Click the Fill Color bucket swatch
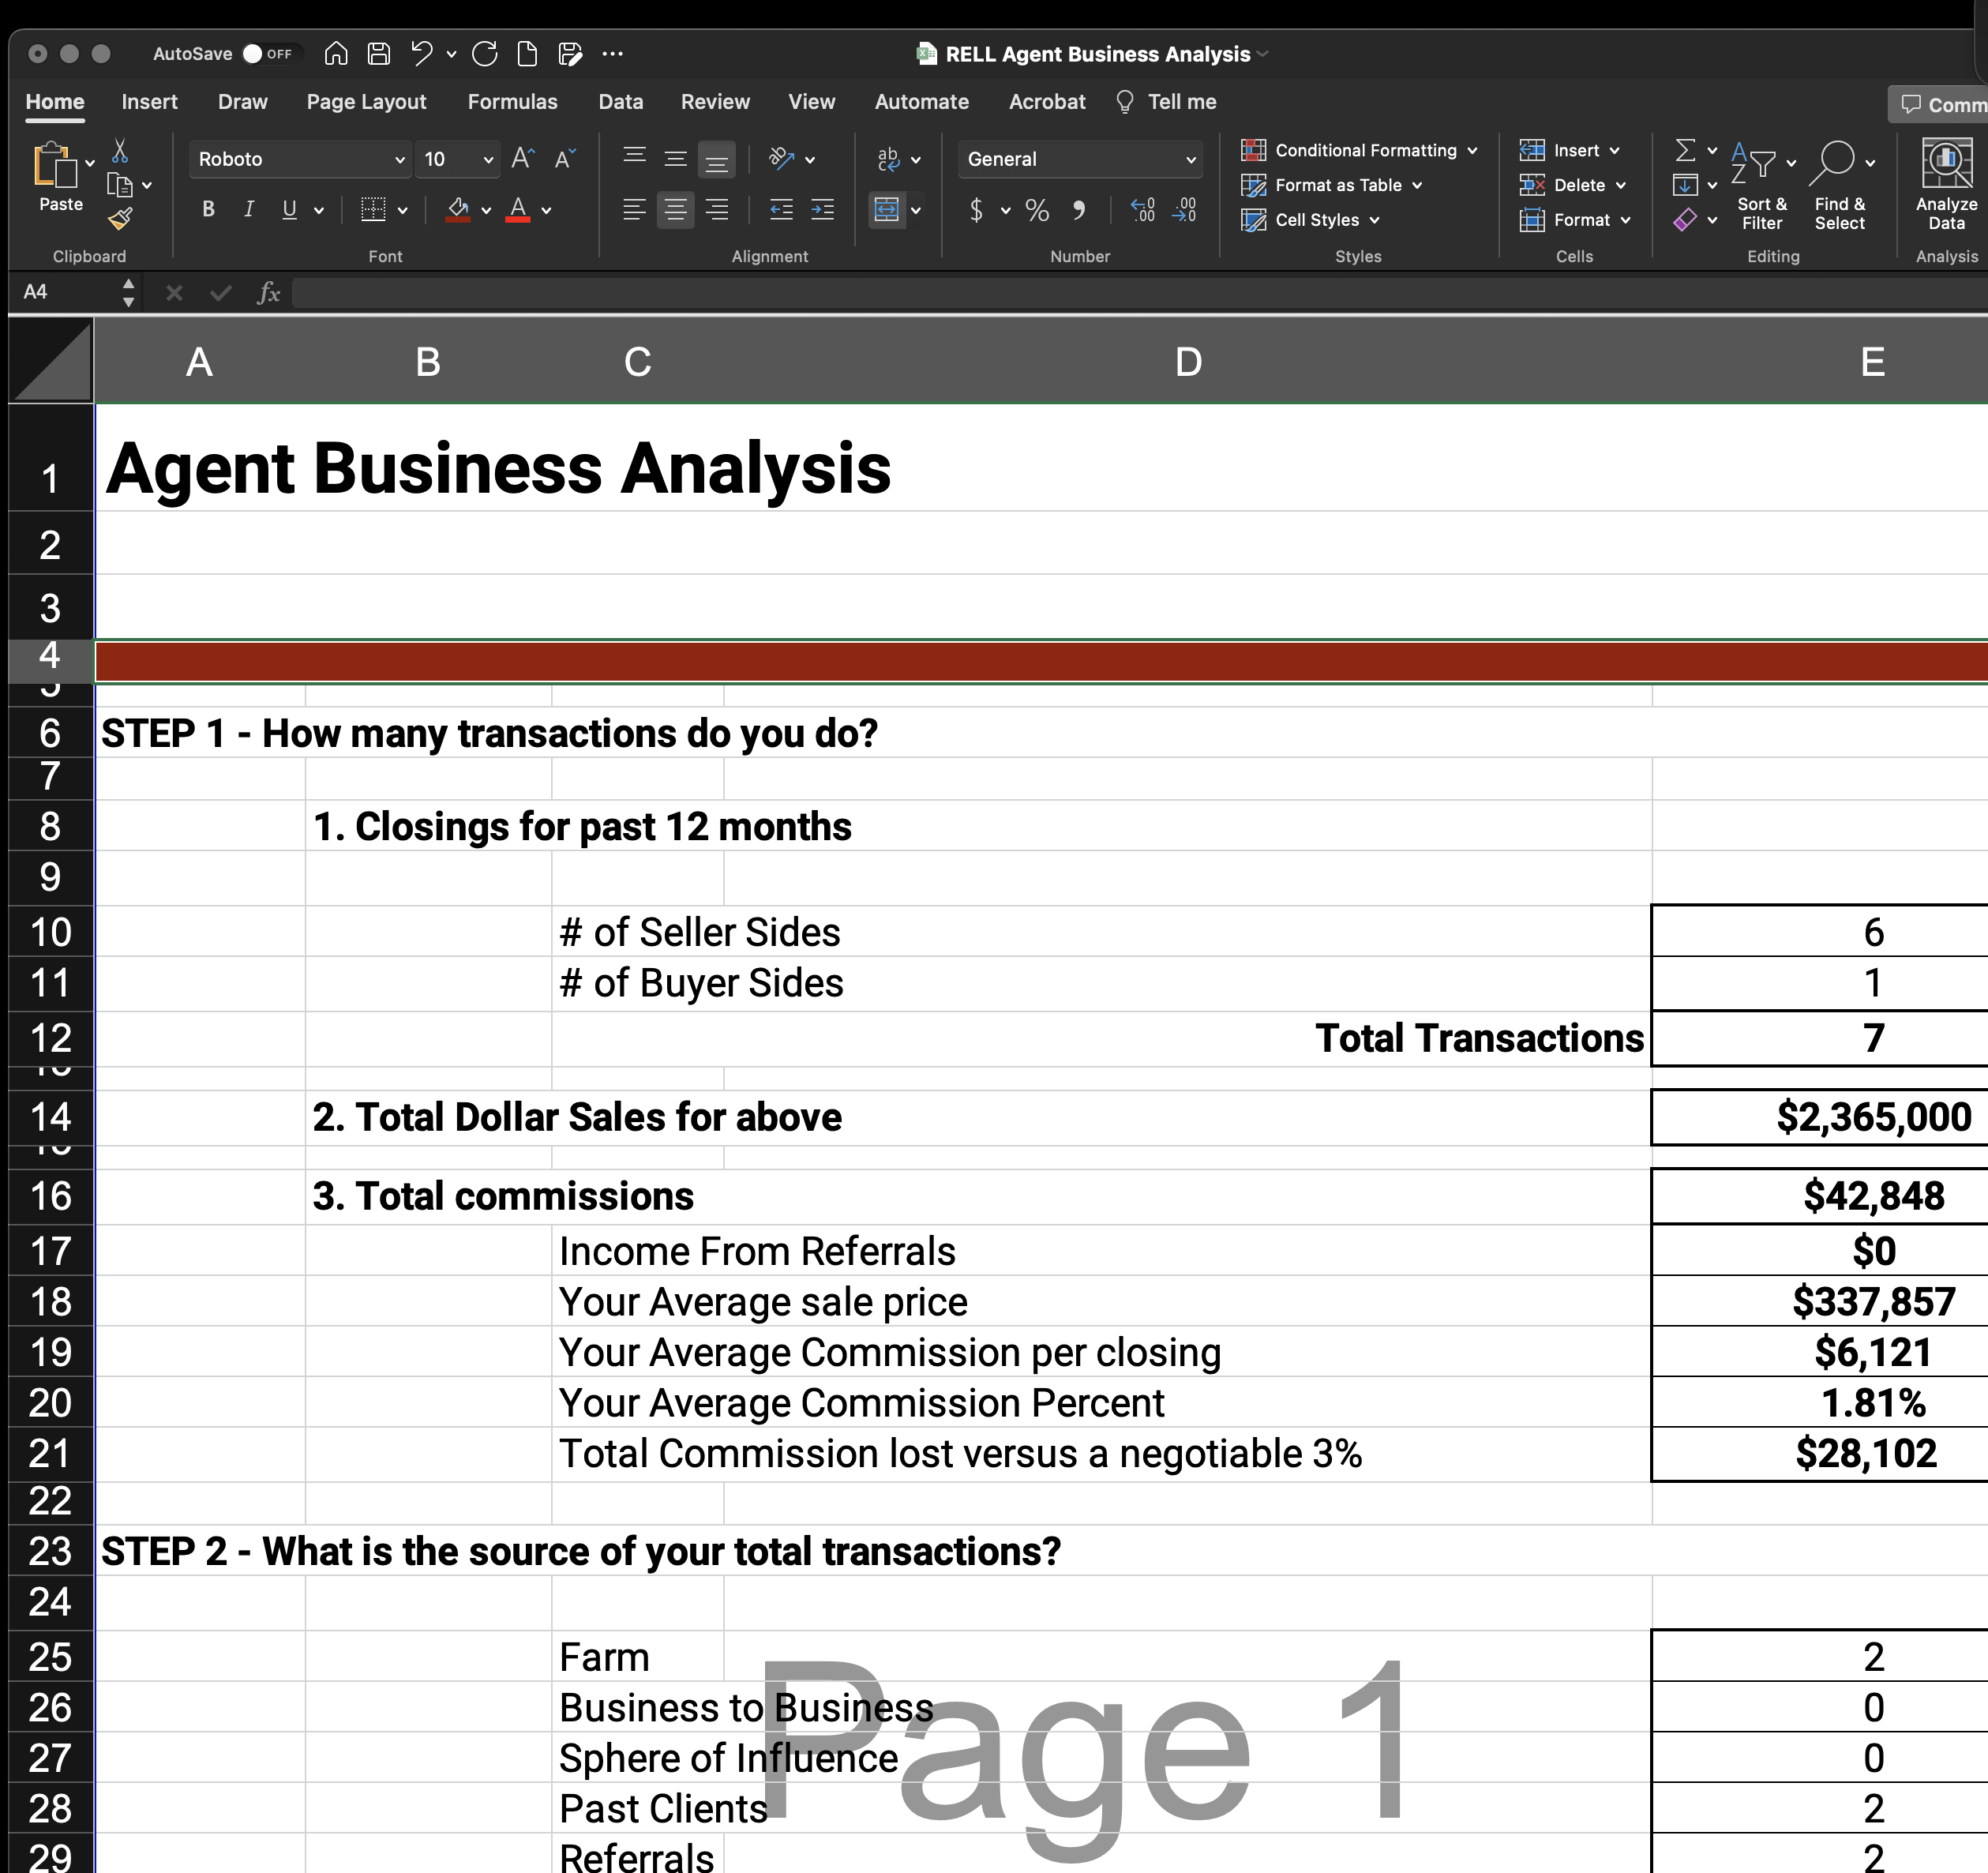Viewport: 1988px width, 1873px height. click(458, 209)
